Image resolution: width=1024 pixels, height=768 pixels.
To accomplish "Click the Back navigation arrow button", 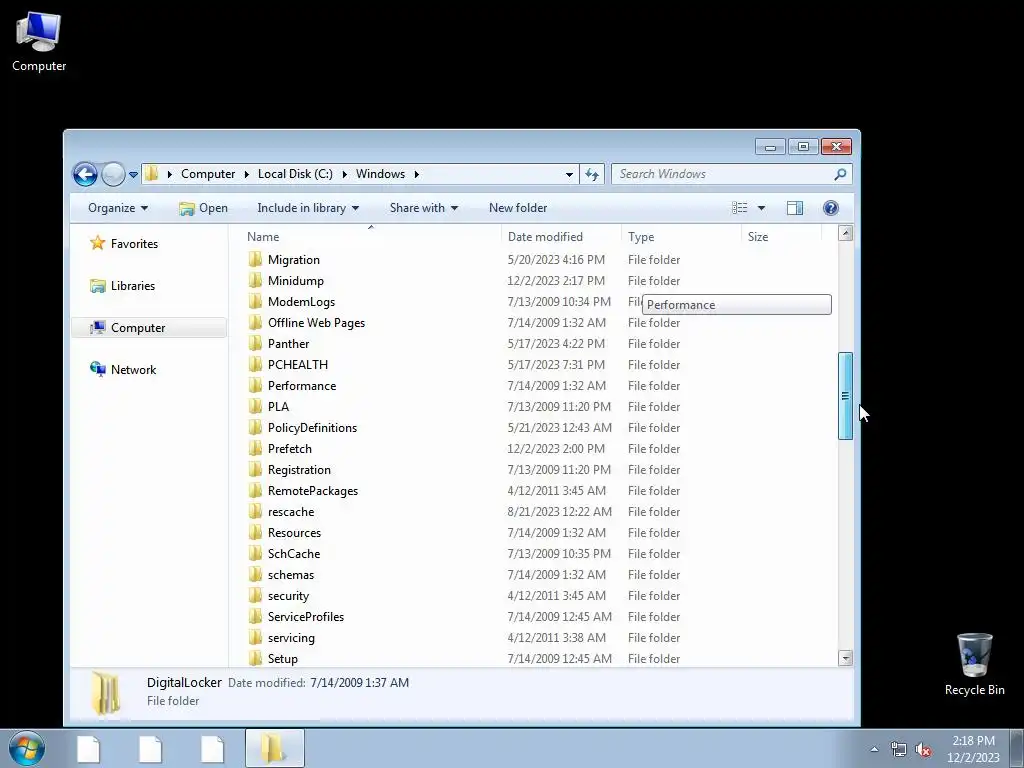I will (86, 174).
